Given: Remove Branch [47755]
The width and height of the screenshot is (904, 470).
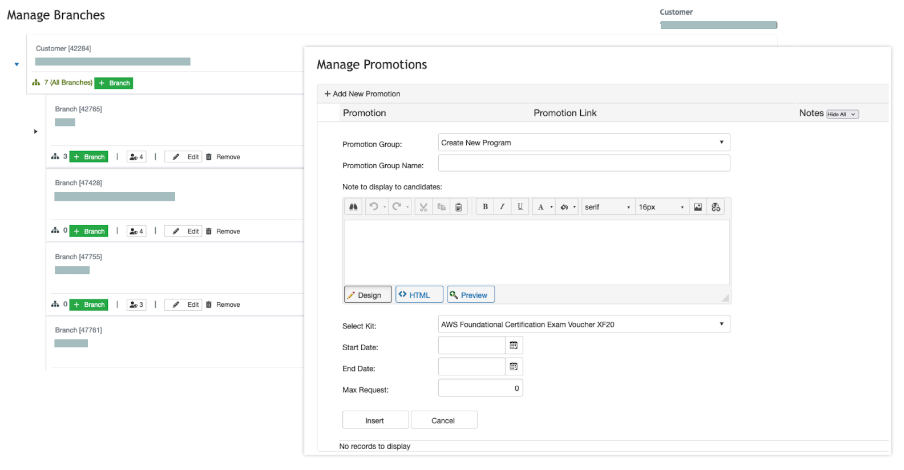Looking at the screenshot, I should point(223,304).
